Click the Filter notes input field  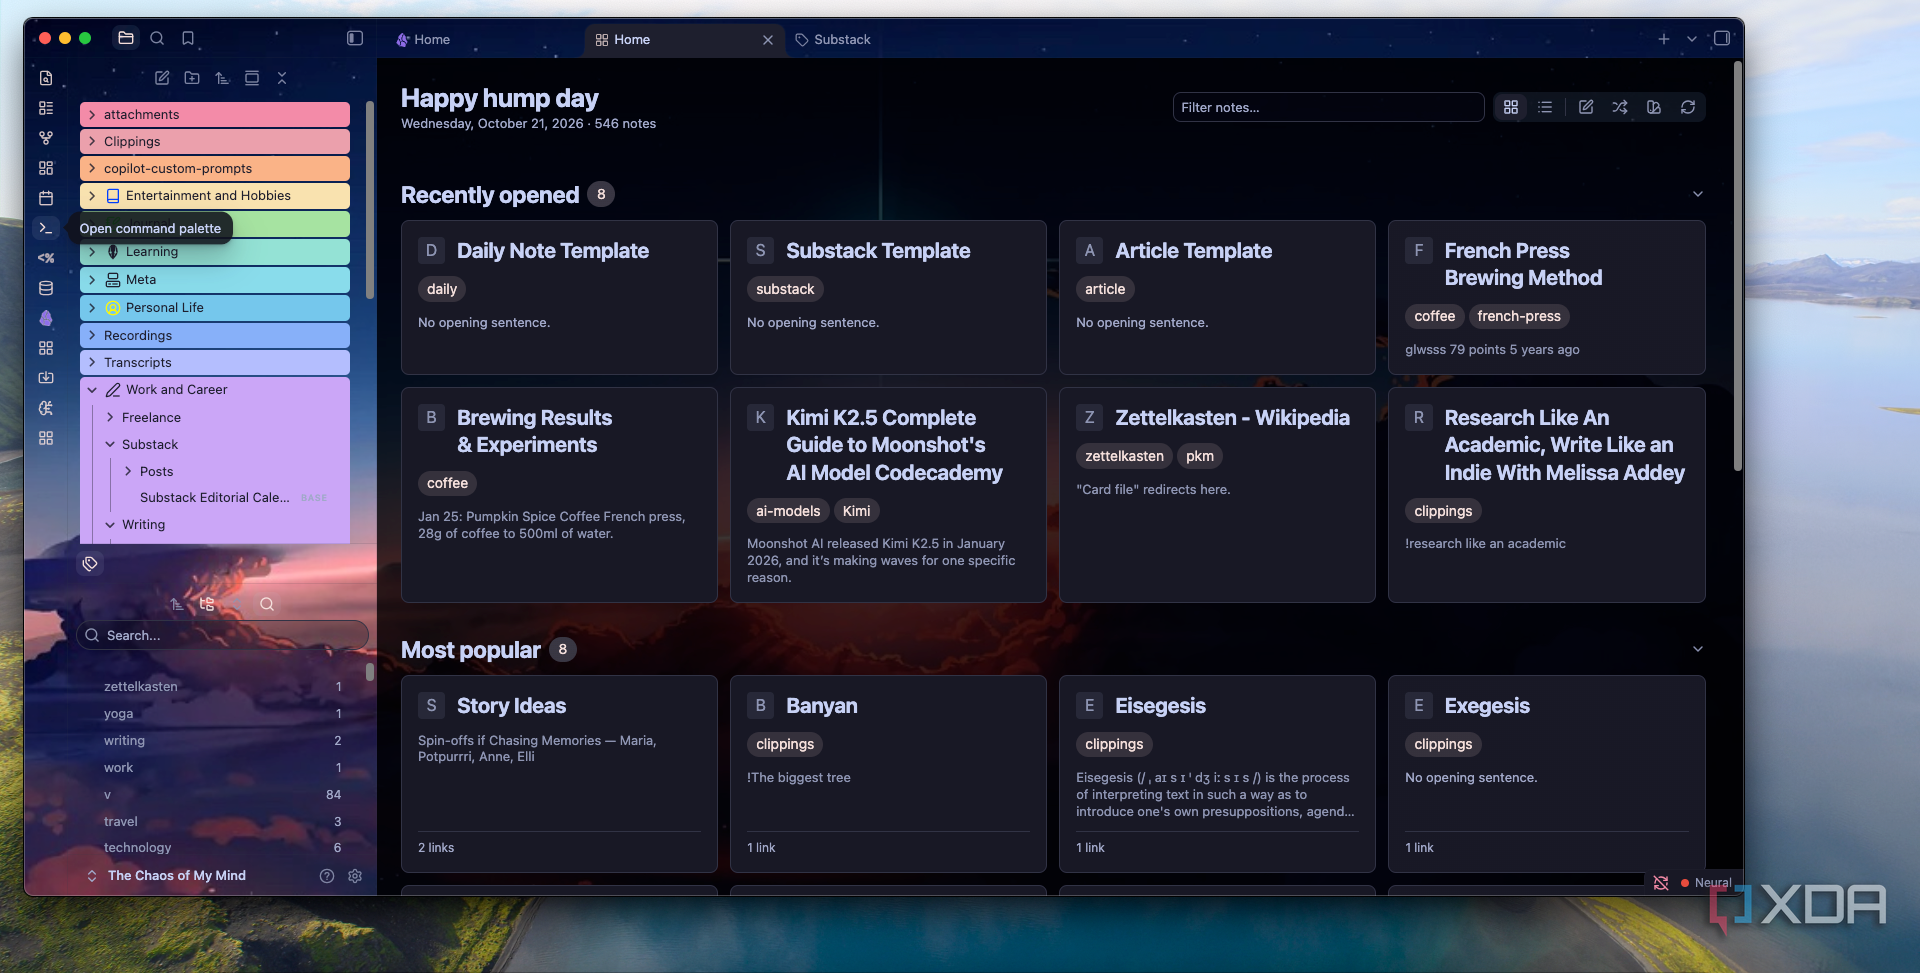click(x=1328, y=107)
